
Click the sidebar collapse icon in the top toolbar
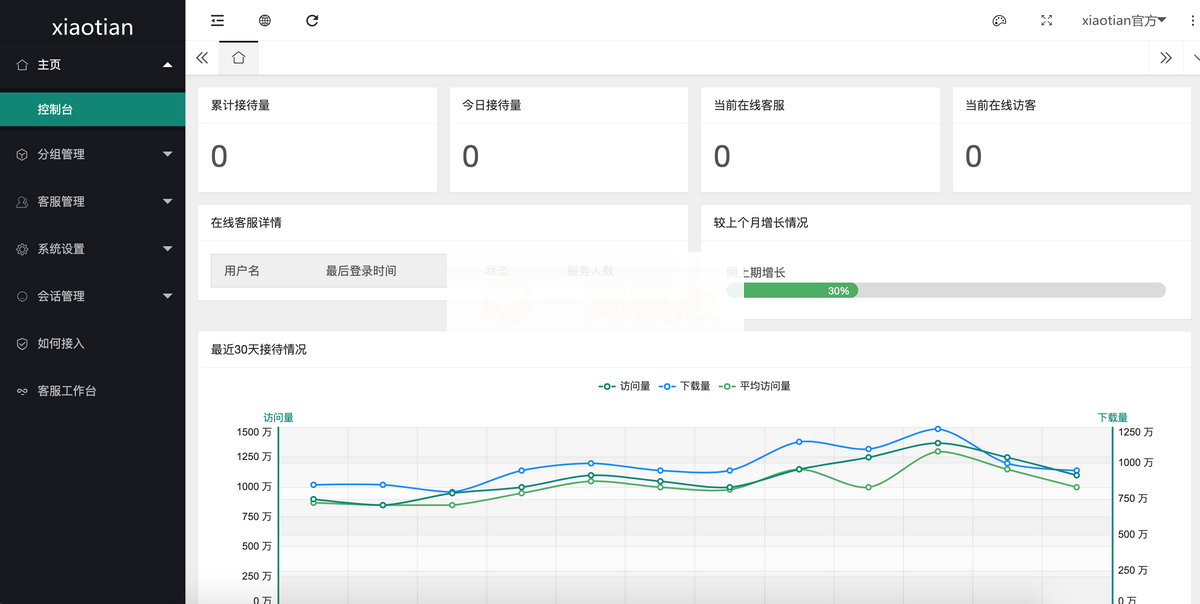pos(218,20)
